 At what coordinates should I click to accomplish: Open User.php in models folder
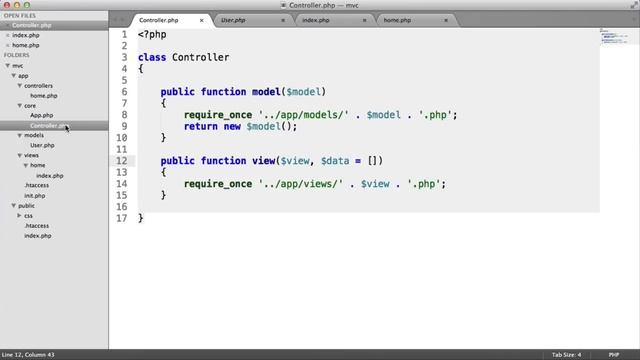click(42, 145)
